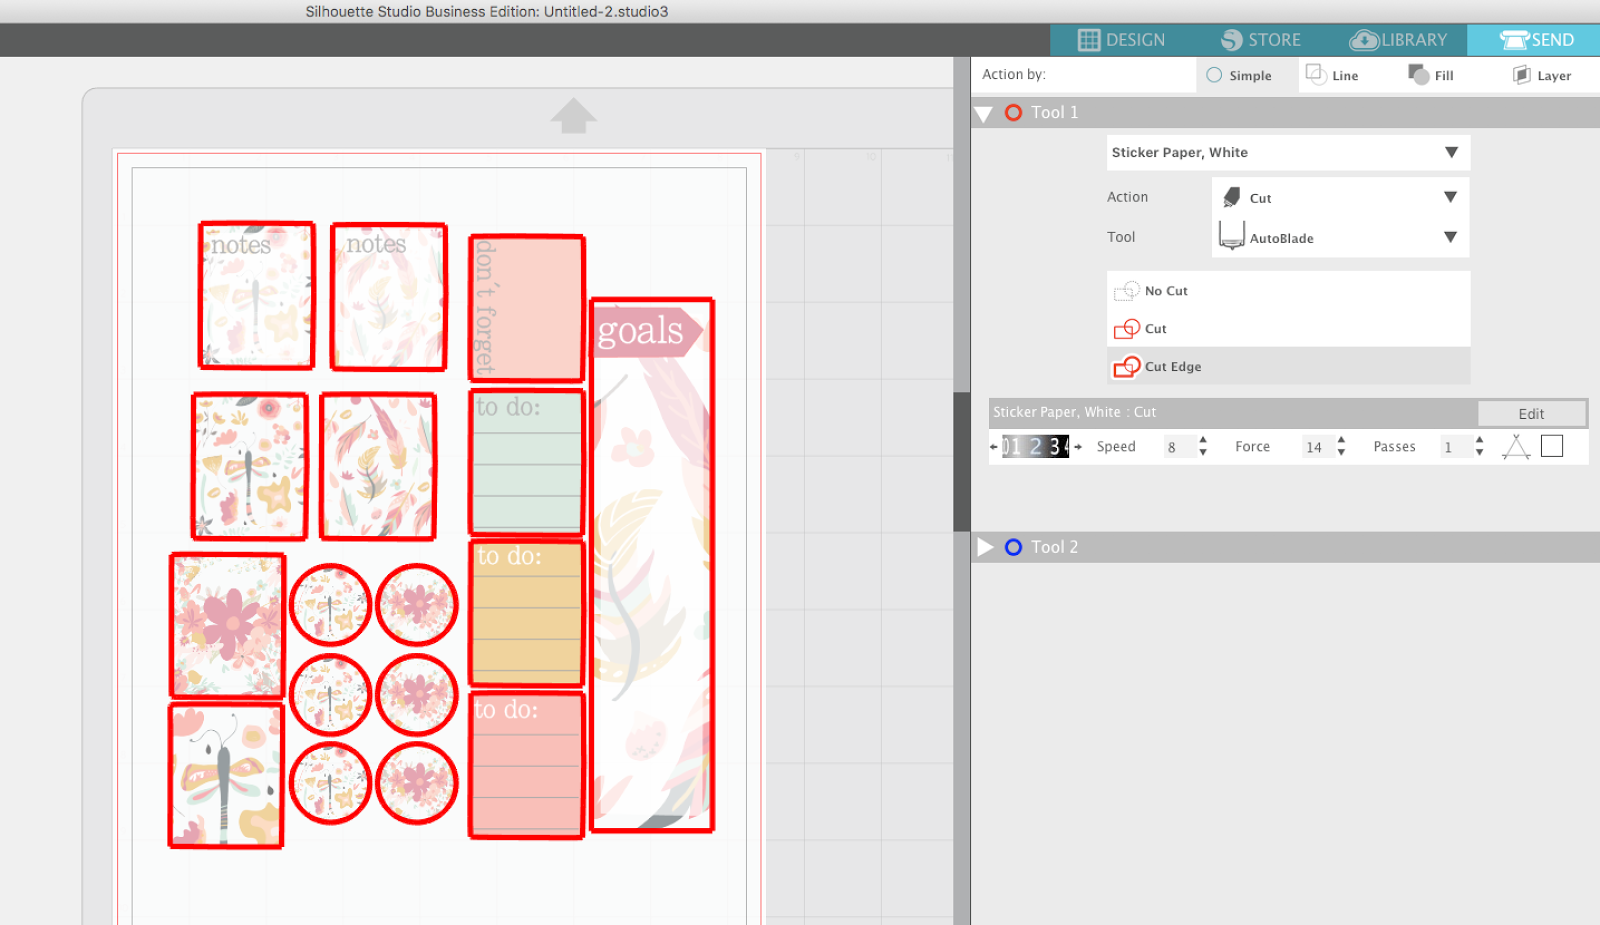Click the line segment overcut icon
The image size is (1600, 925).
coord(1516,447)
